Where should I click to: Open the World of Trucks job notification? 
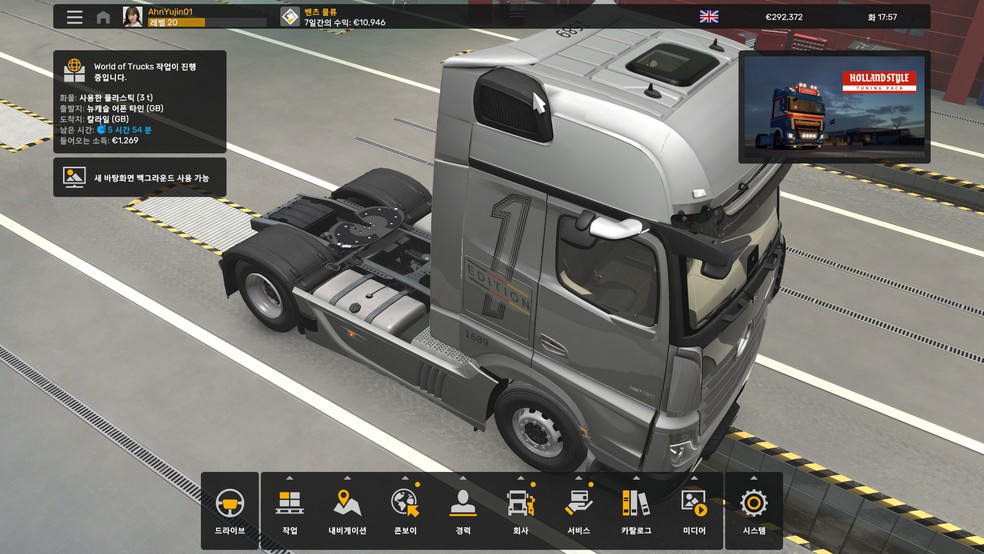(x=139, y=102)
